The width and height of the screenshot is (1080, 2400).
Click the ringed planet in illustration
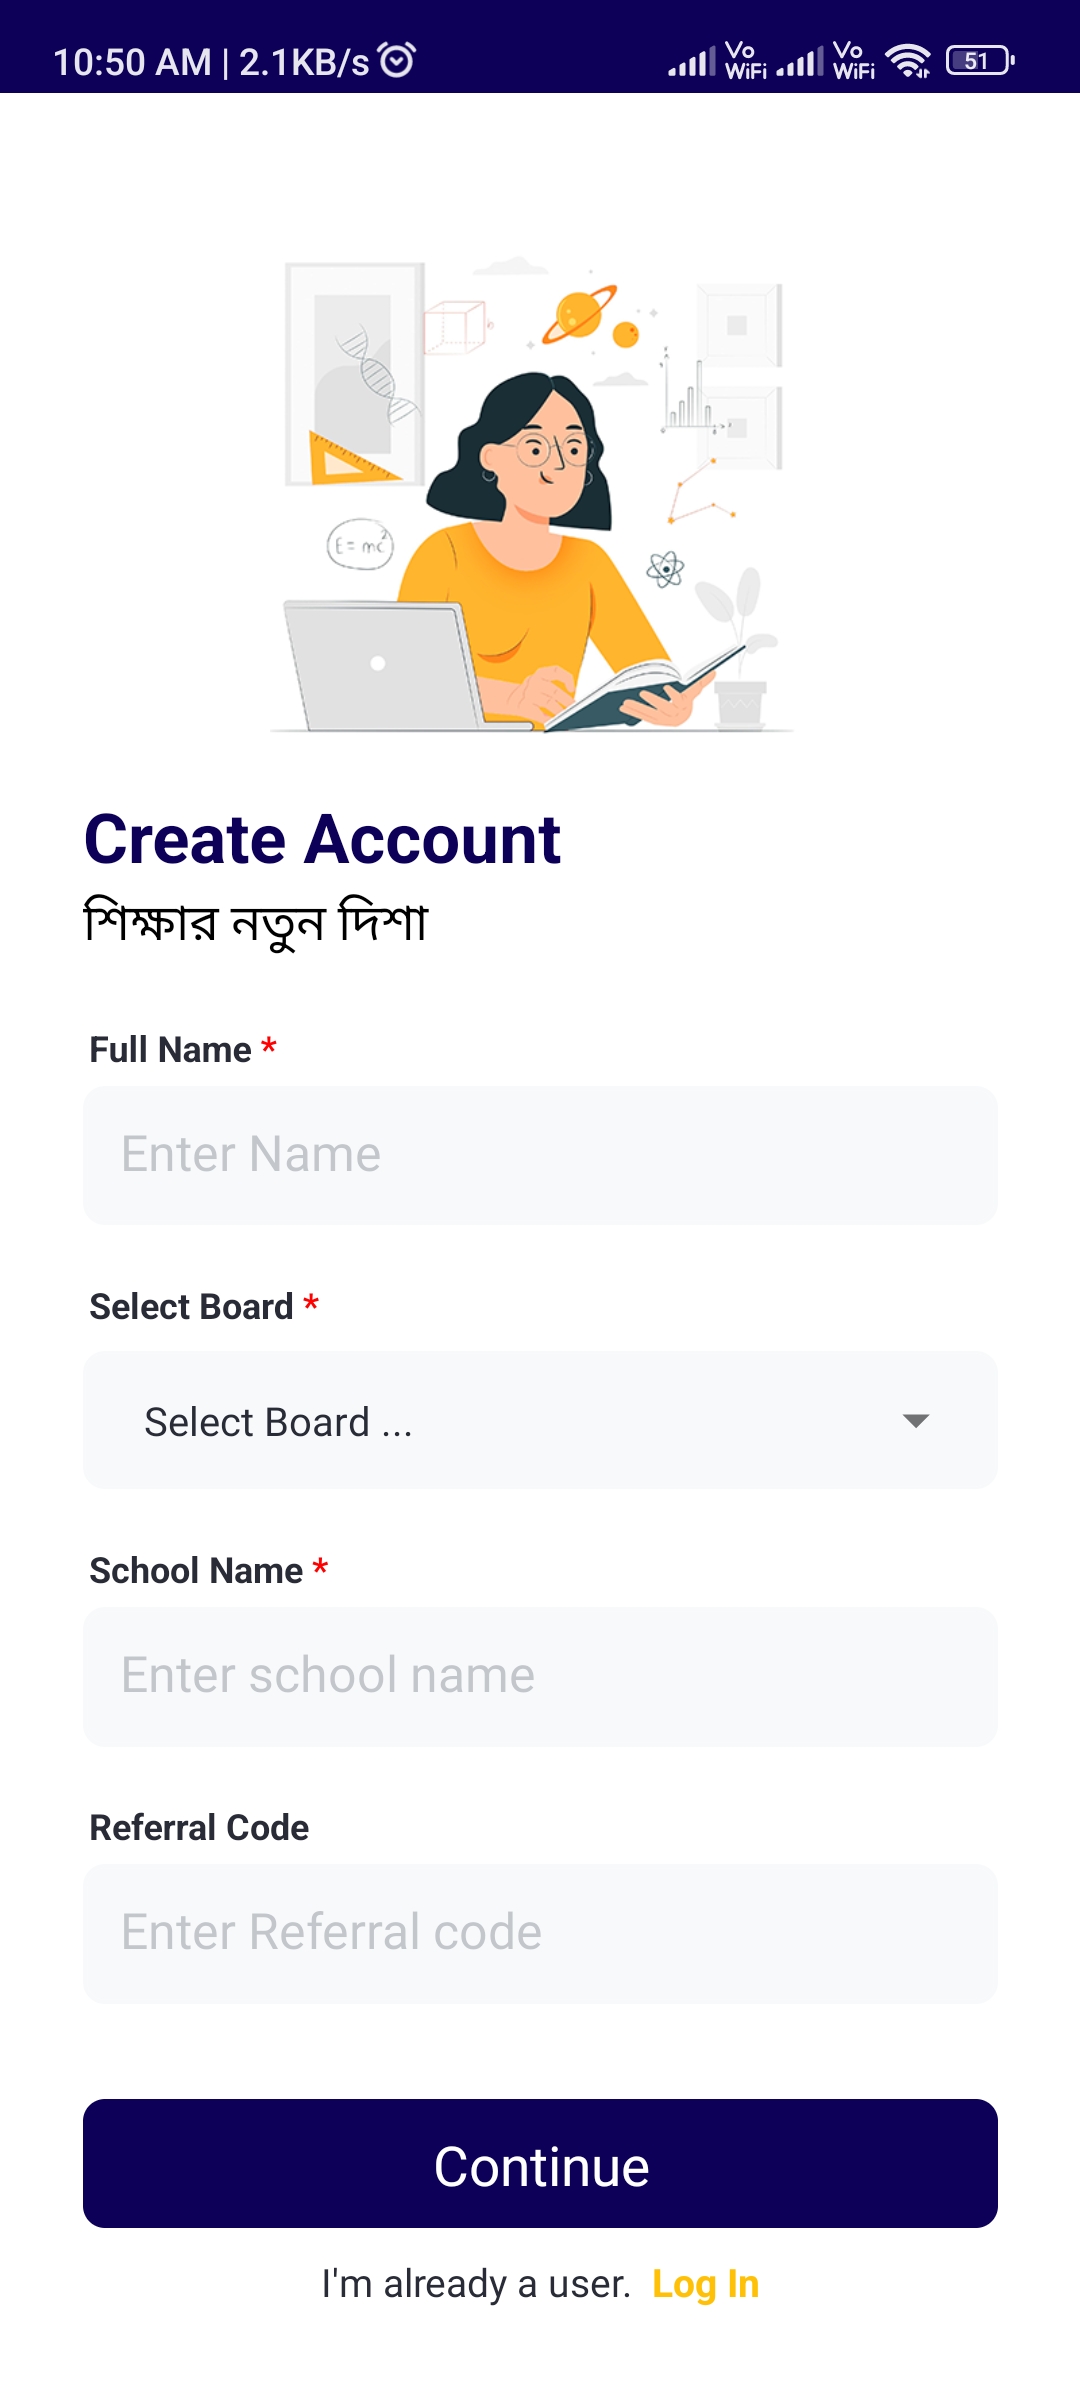click(x=578, y=313)
